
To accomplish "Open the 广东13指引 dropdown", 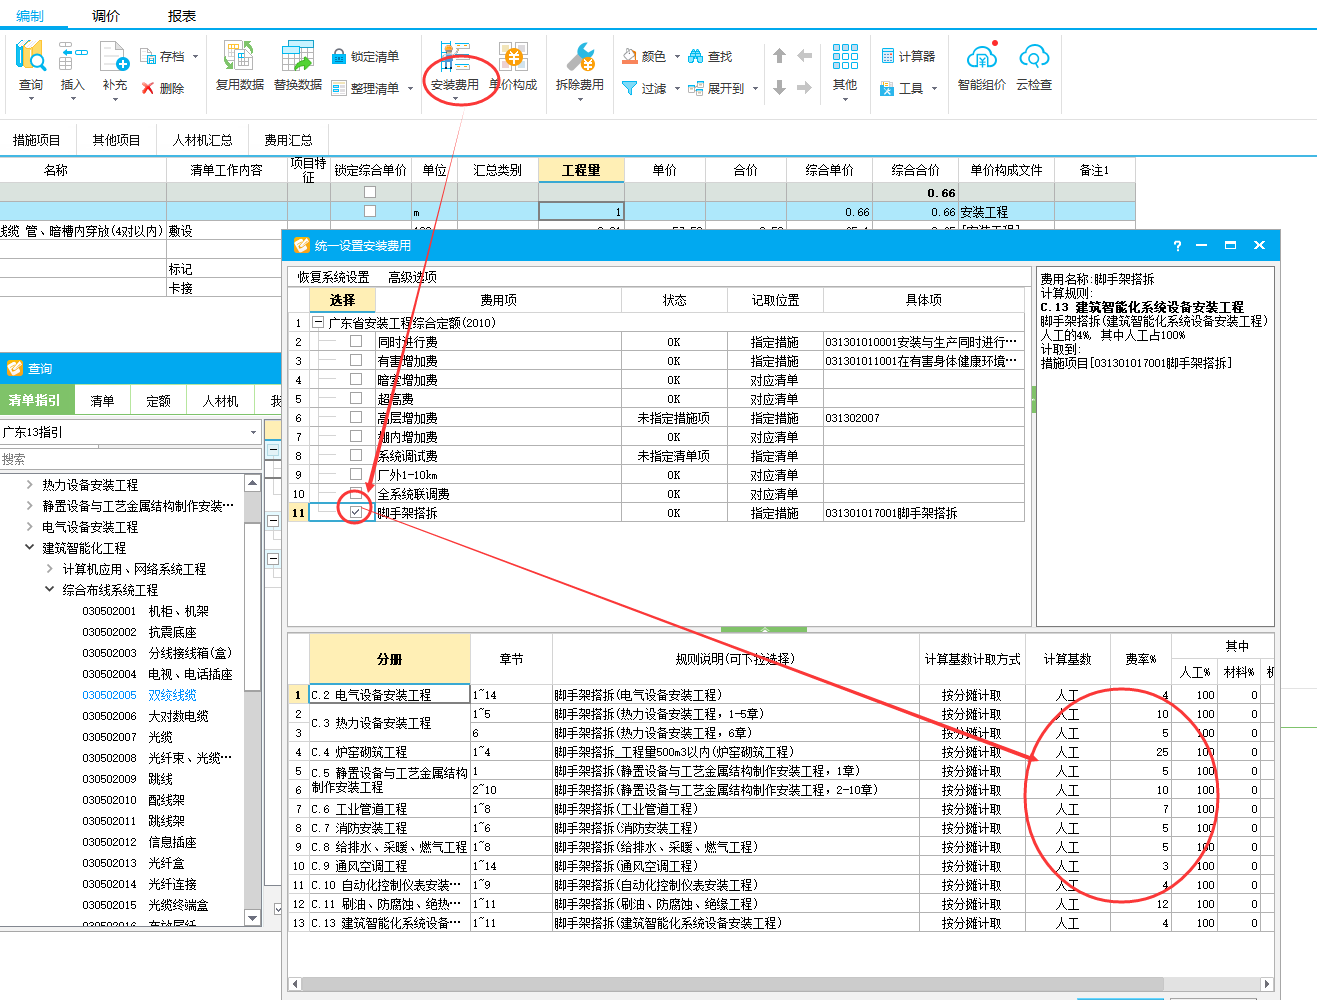I will [254, 432].
